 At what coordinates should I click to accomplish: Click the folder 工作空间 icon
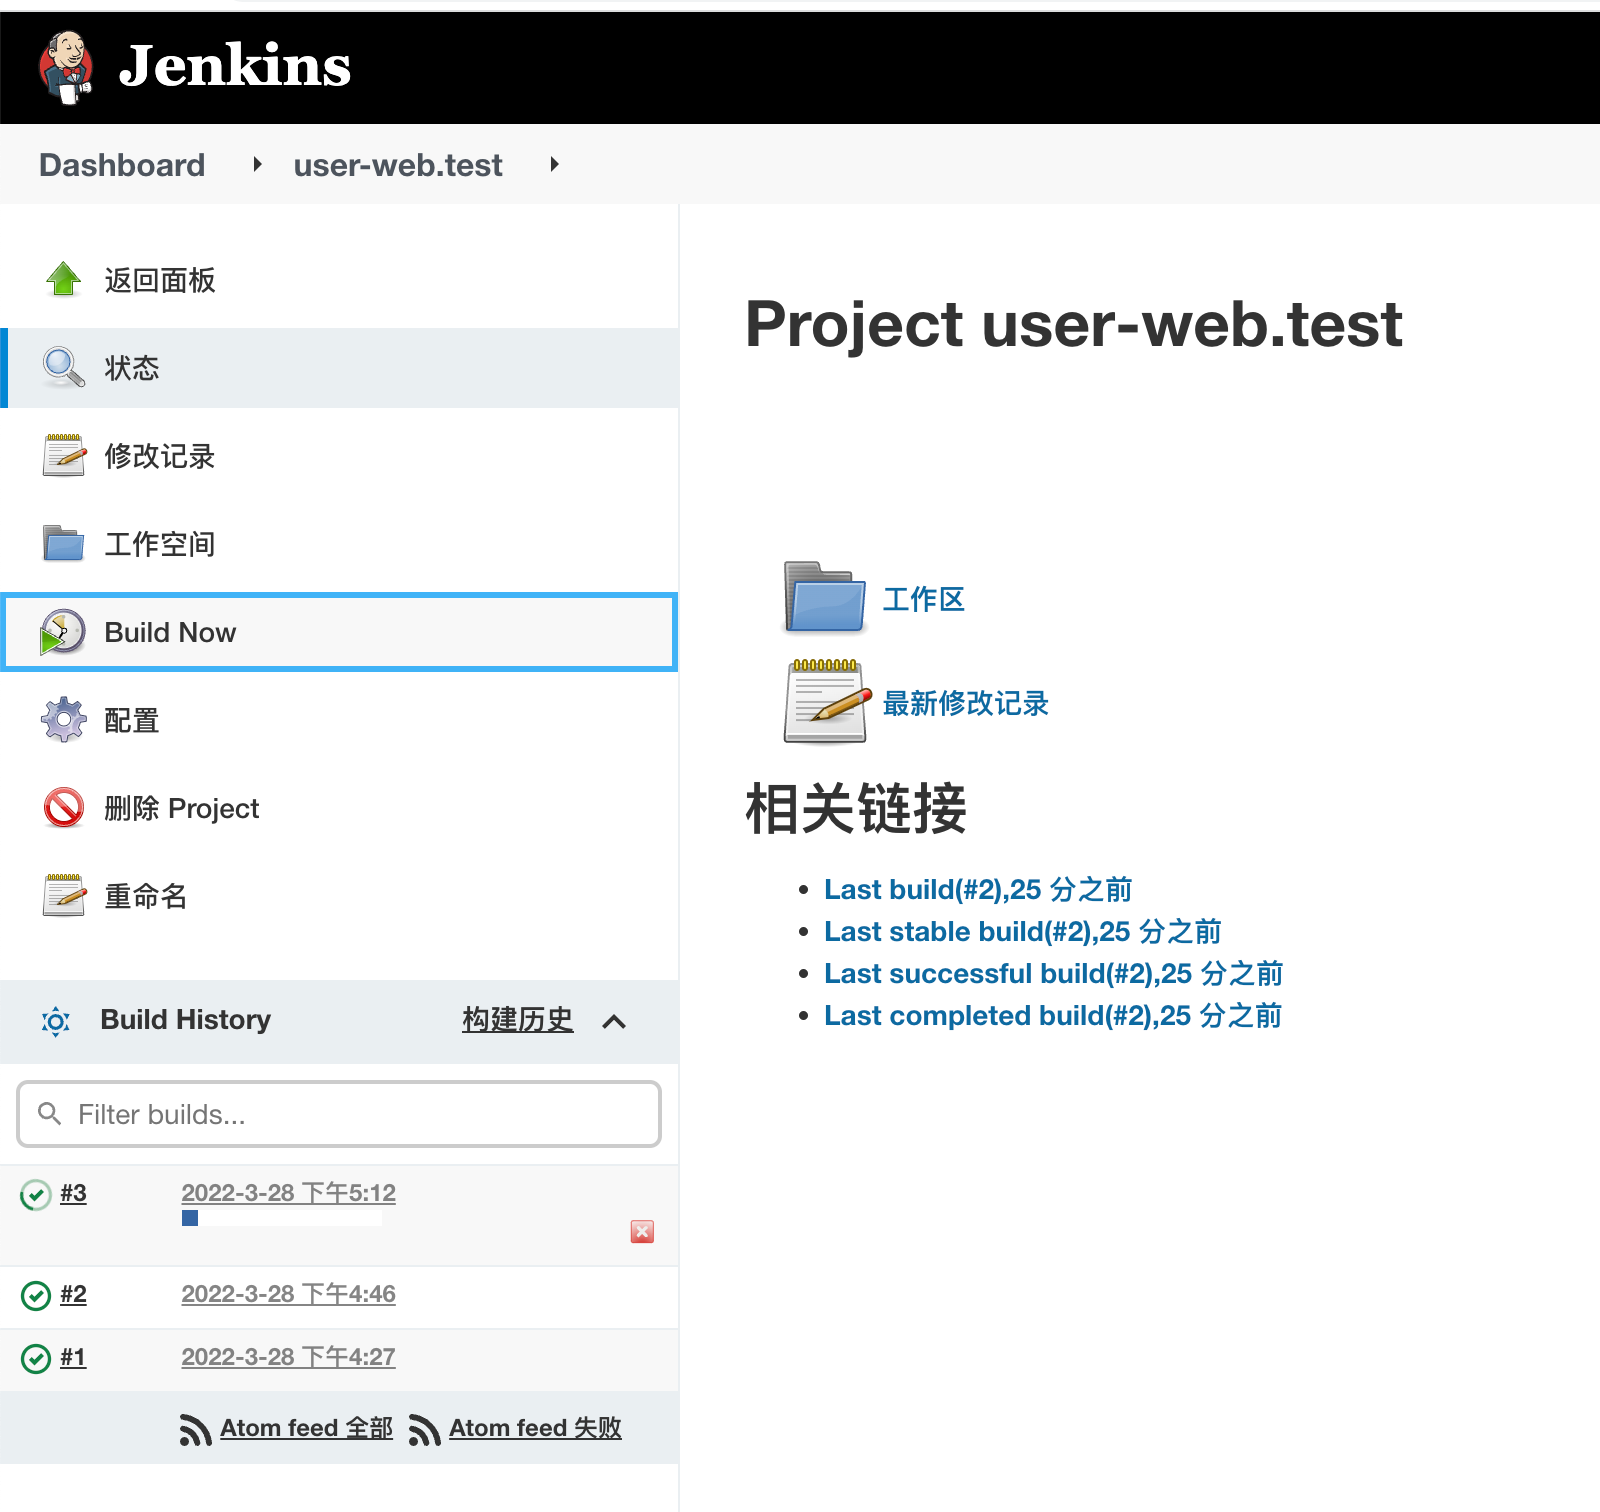click(64, 543)
